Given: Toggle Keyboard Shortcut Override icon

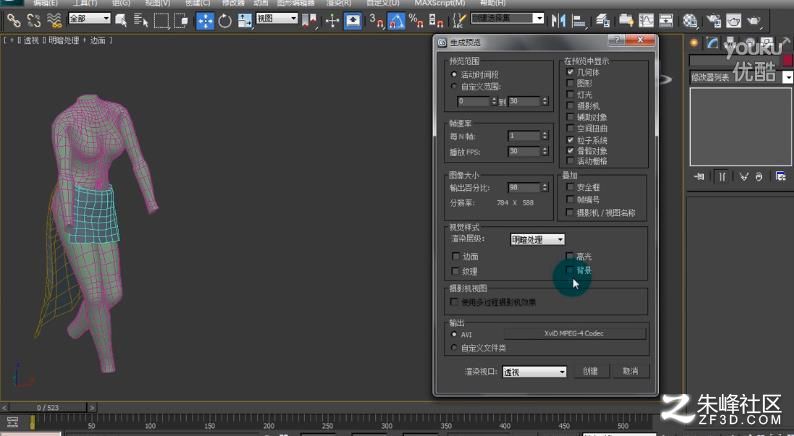Looking at the screenshot, I should [353, 21].
